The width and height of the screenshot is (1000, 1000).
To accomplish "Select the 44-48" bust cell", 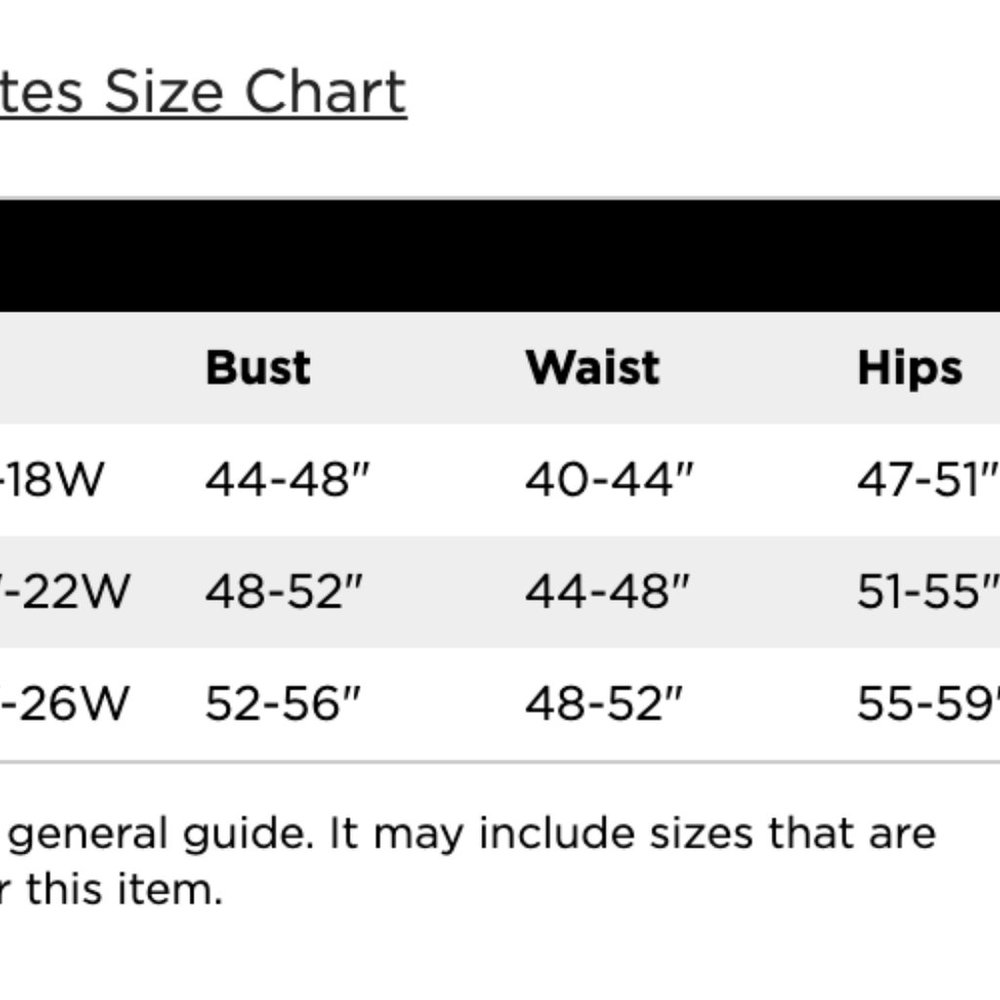I will pyautogui.click(x=287, y=480).
